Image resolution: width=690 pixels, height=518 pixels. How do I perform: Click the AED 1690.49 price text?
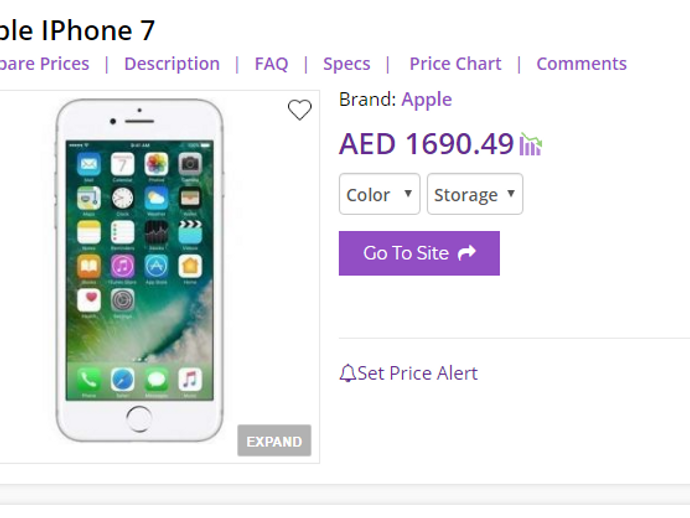426,144
